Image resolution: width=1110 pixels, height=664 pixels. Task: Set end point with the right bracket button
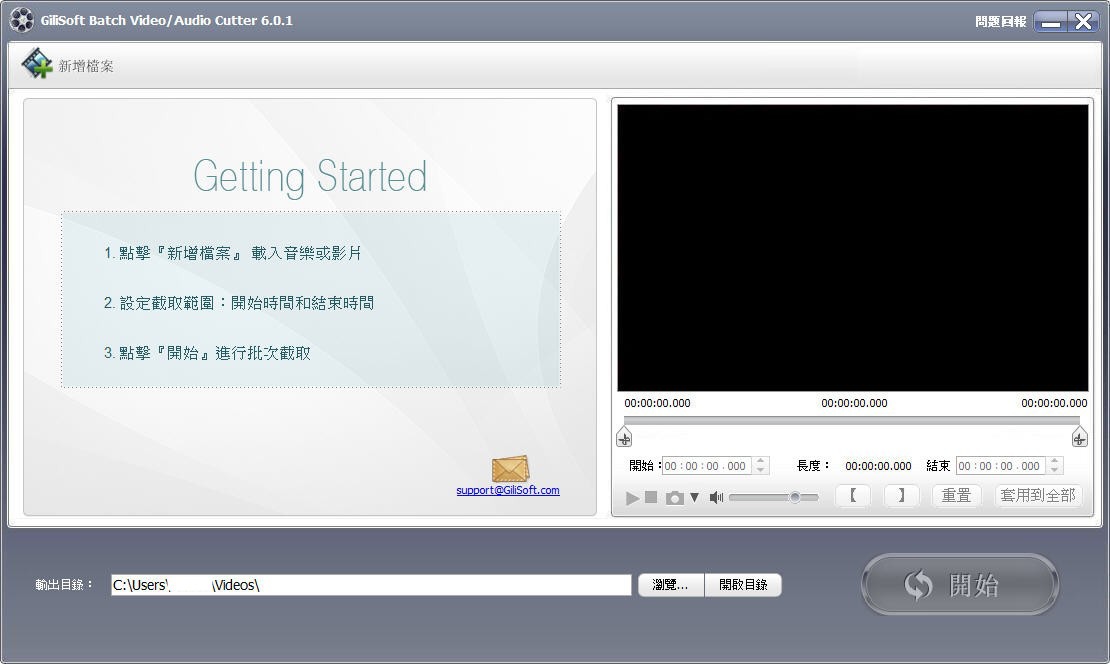point(901,496)
